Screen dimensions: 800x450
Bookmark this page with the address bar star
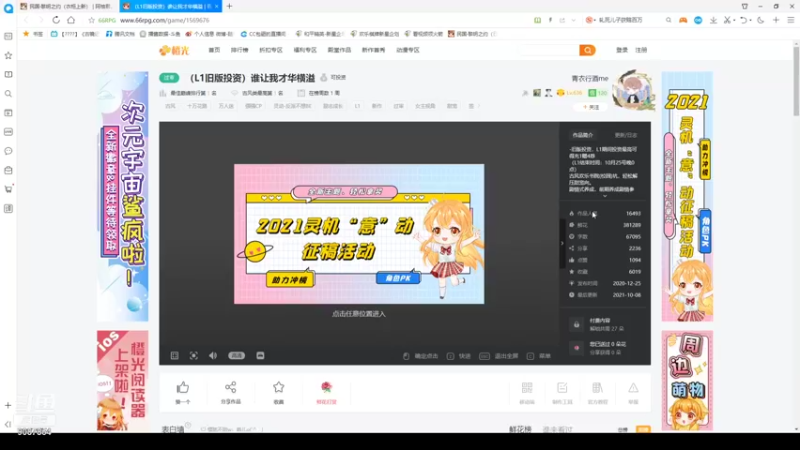coord(91,20)
